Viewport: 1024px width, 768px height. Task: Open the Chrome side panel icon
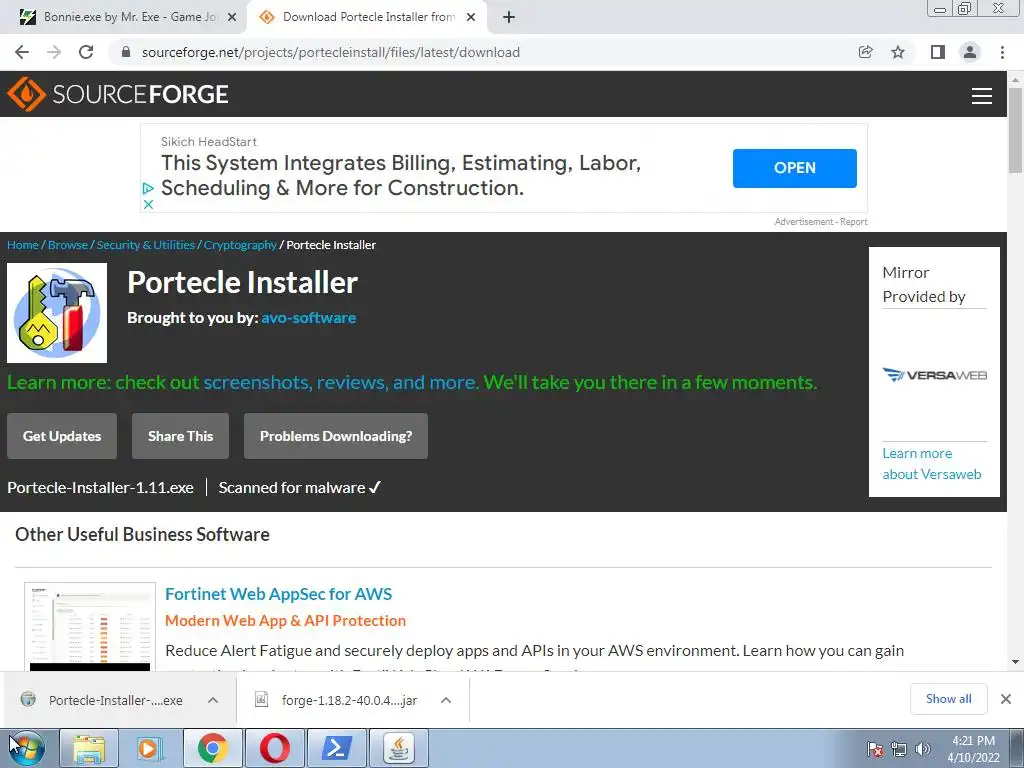pyautogui.click(x=938, y=52)
